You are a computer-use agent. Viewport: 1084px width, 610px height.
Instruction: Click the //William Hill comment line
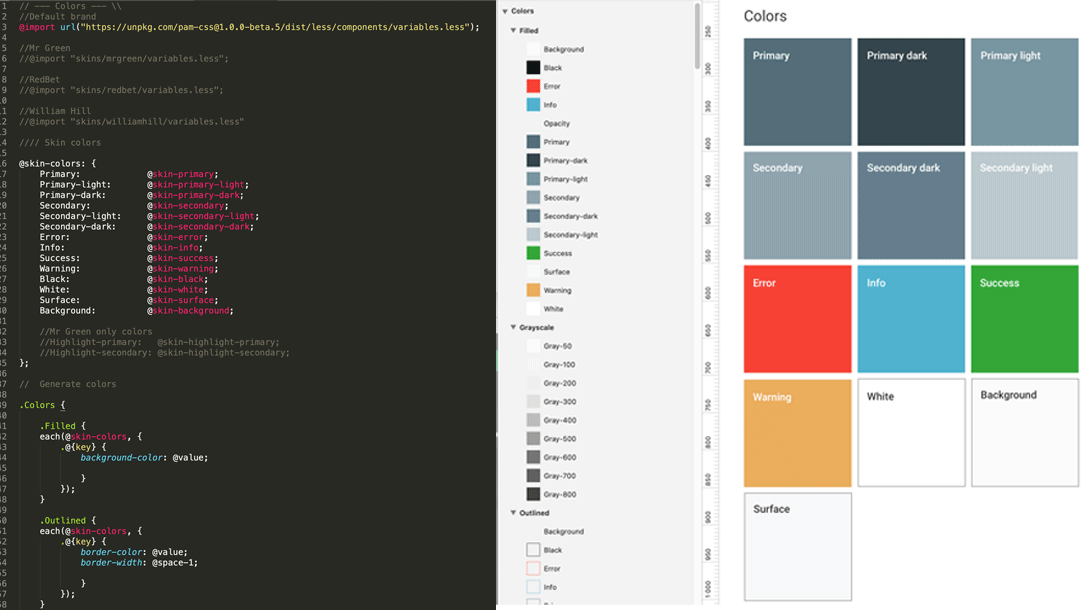55,111
